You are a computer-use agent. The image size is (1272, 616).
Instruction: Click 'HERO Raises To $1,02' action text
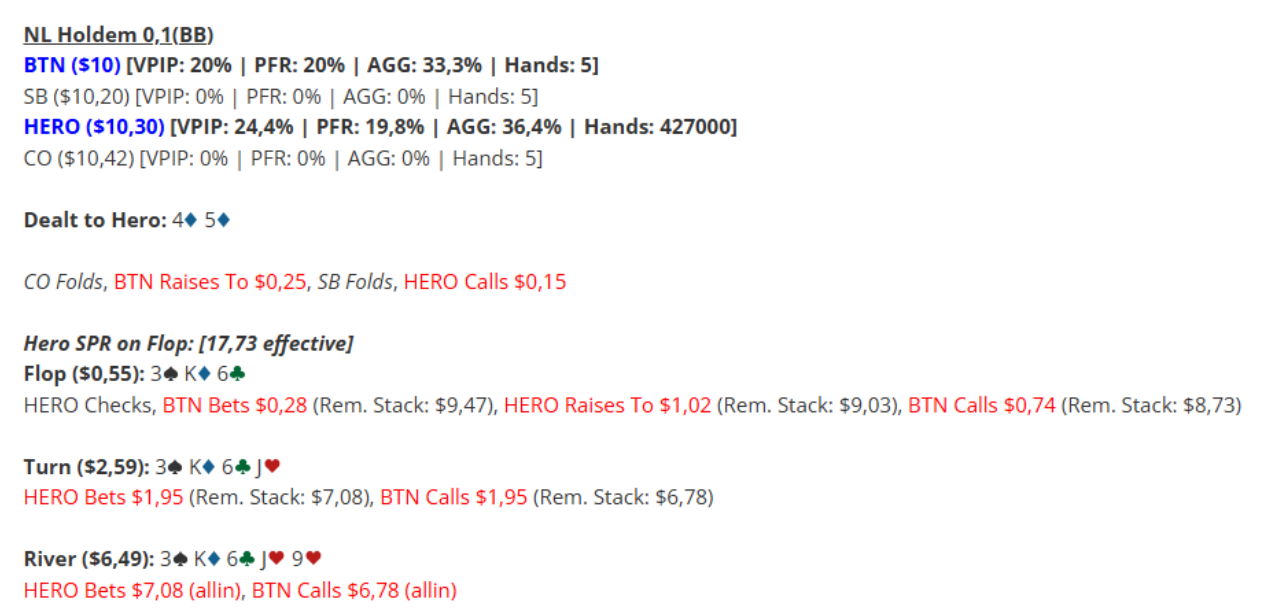[x=607, y=405]
